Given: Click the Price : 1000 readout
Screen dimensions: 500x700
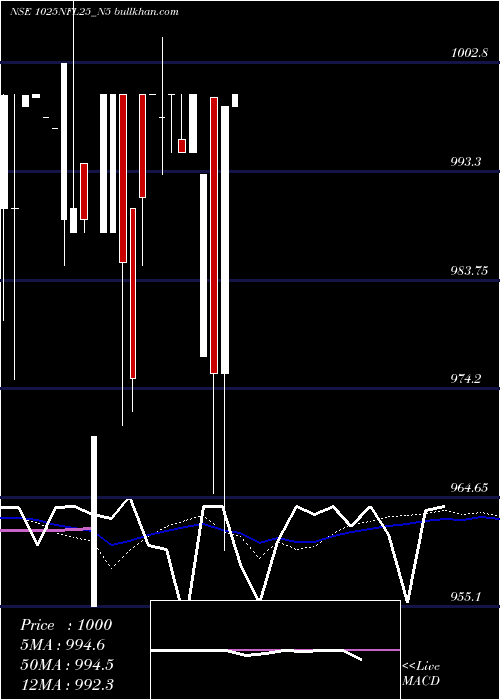Looking at the screenshot, I should click(66, 625).
